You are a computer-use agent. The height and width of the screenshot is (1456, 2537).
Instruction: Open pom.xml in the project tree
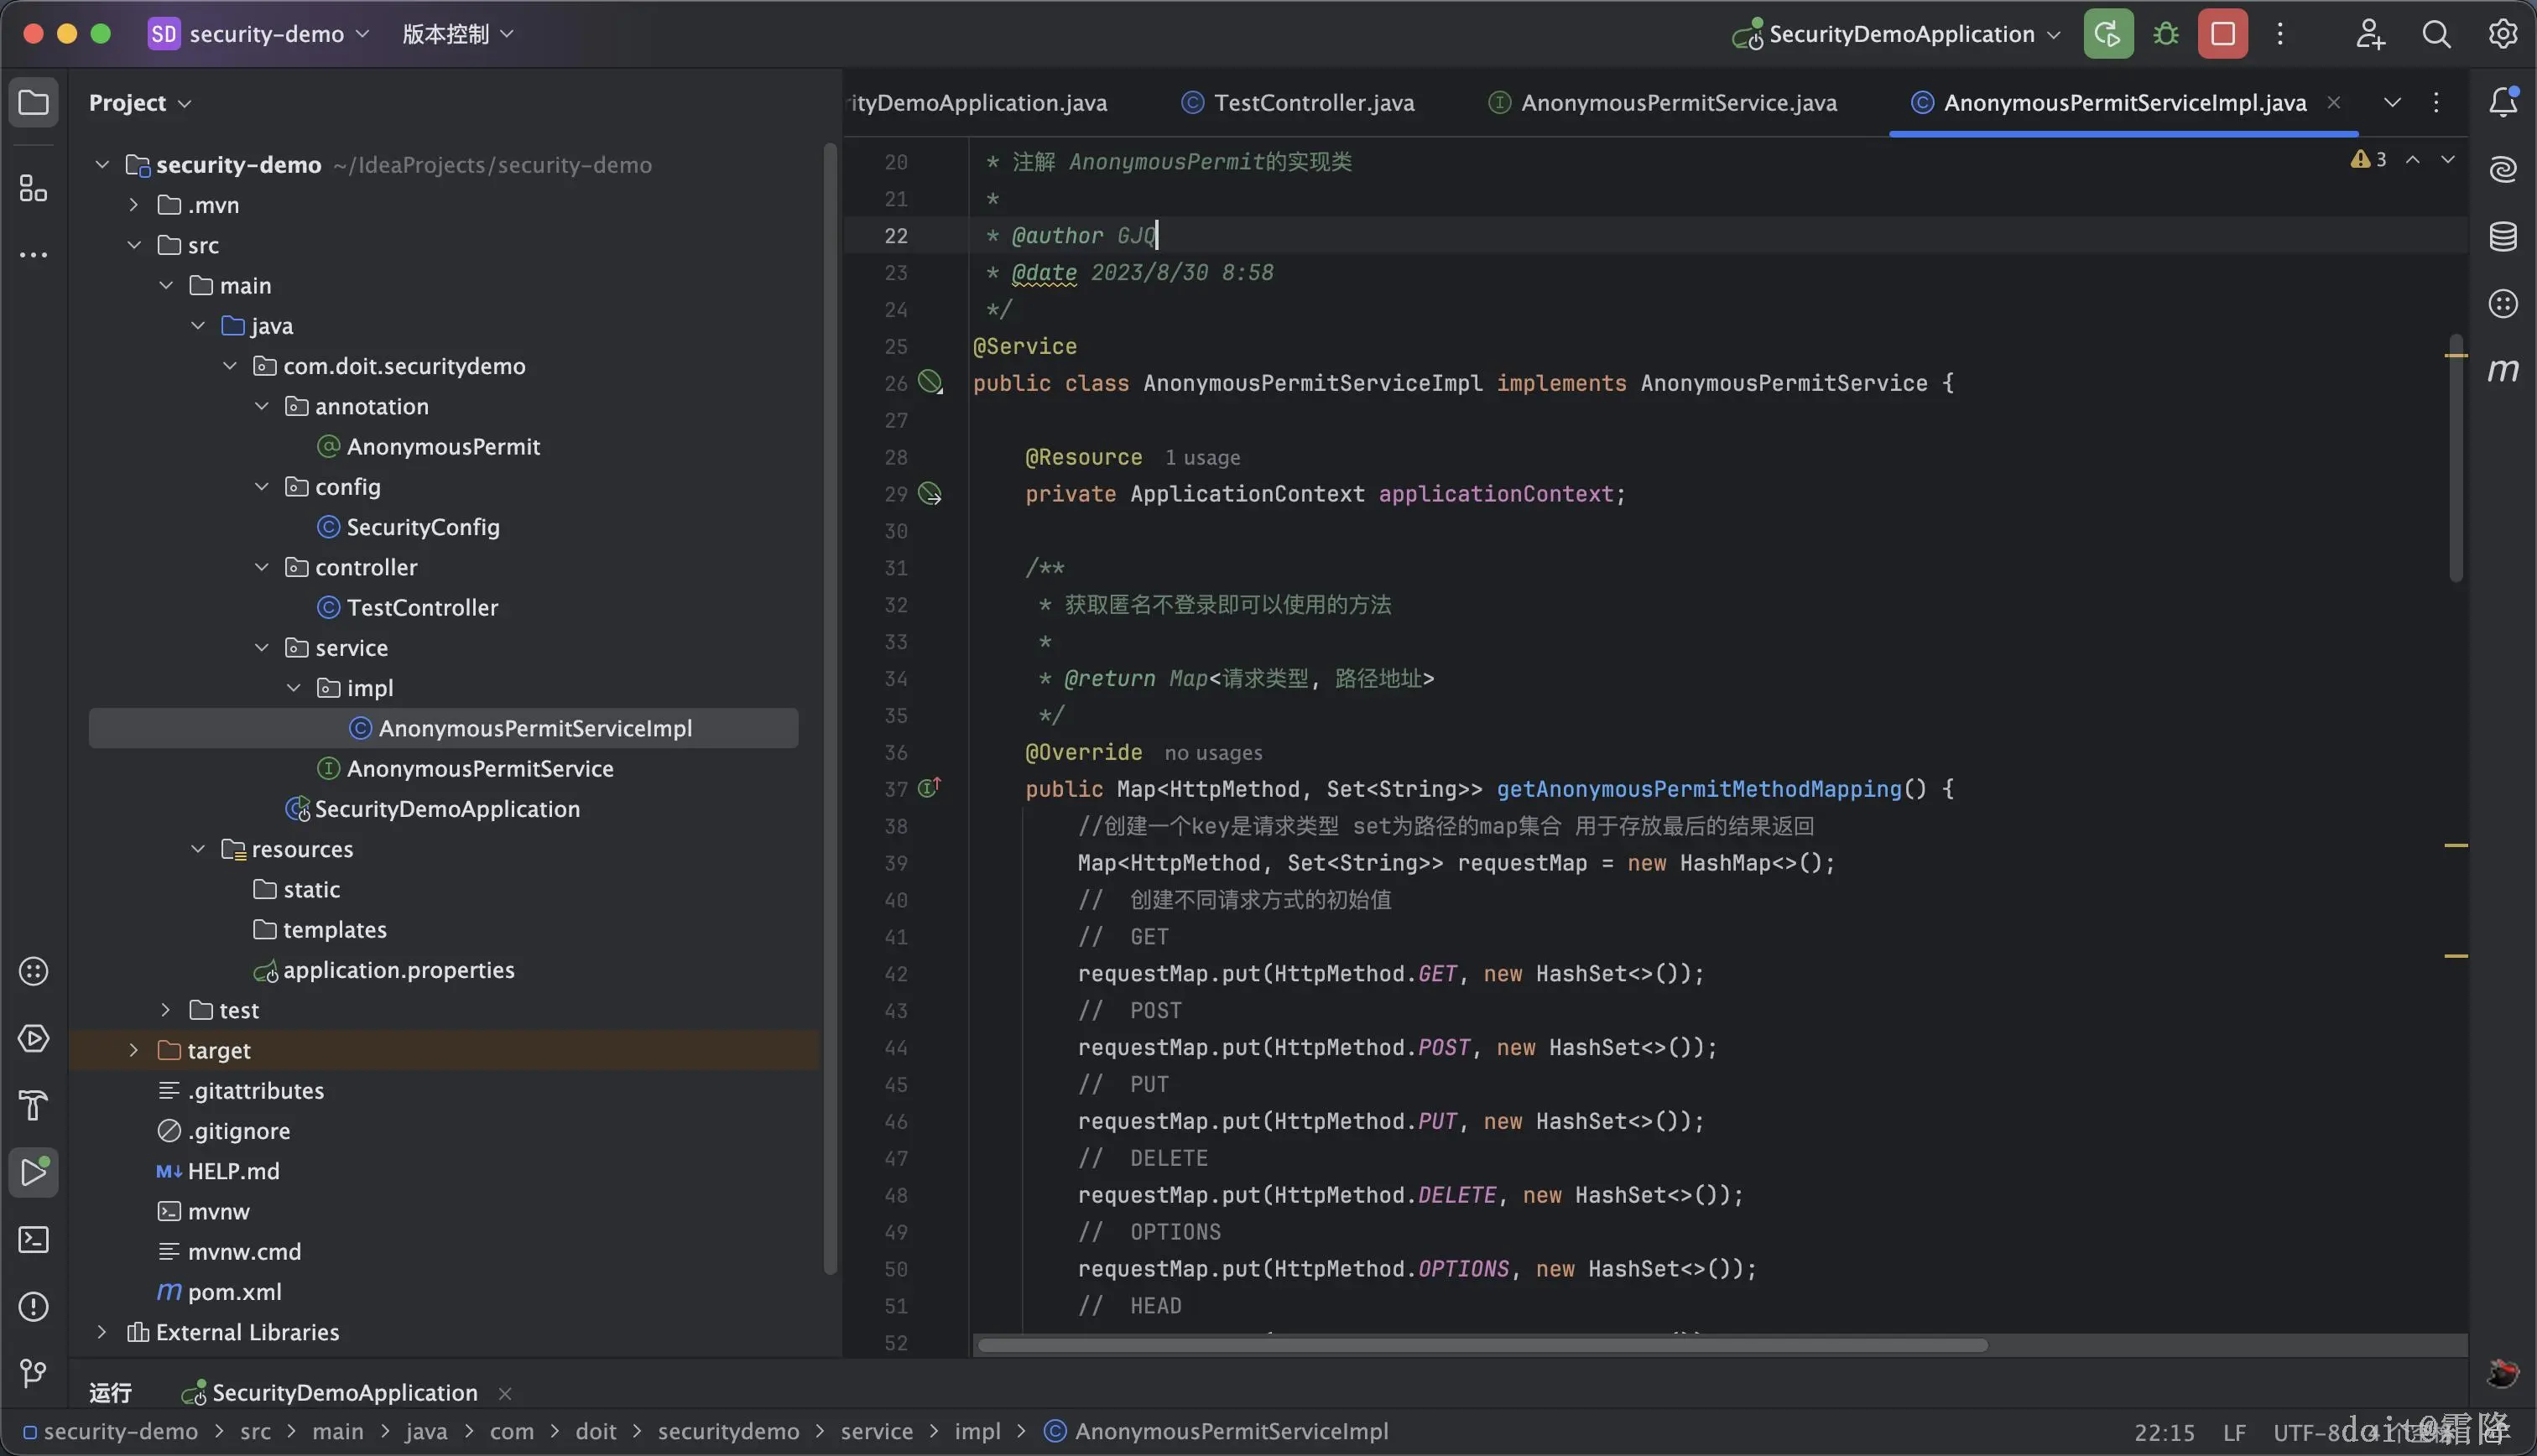click(234, 1292)
